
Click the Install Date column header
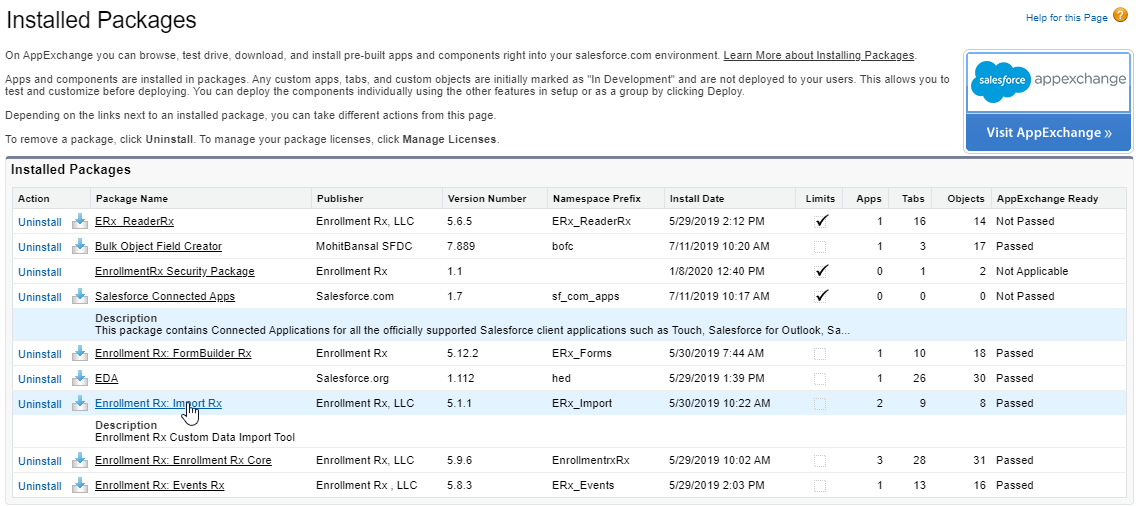pos(697,199)
